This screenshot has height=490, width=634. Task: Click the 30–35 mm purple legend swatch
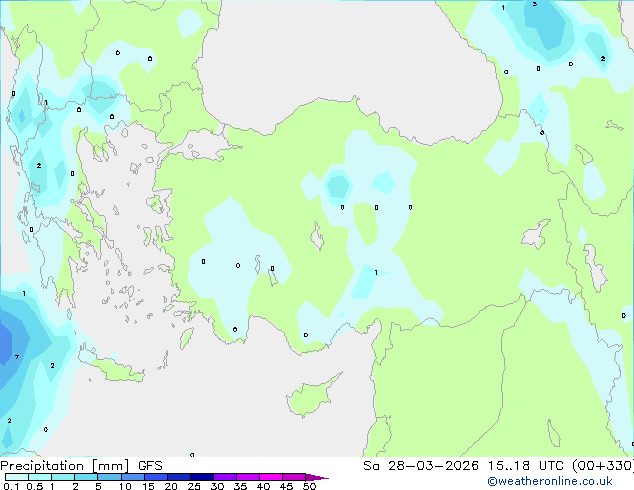225,477
